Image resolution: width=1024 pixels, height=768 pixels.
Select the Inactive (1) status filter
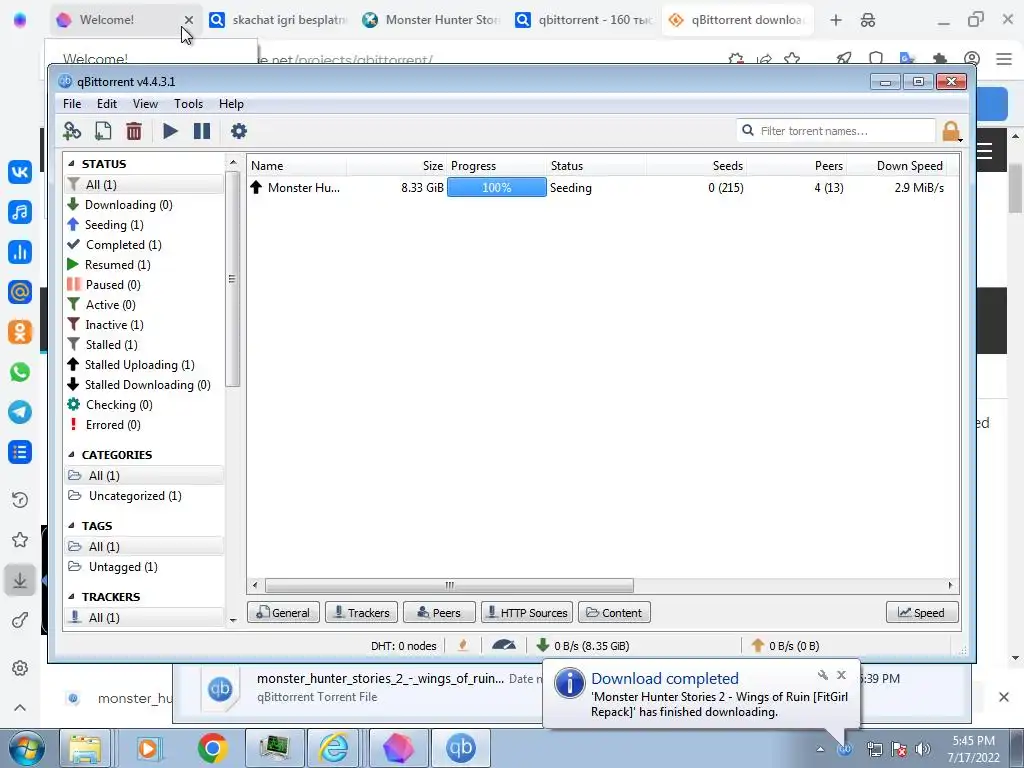[144, 325]
